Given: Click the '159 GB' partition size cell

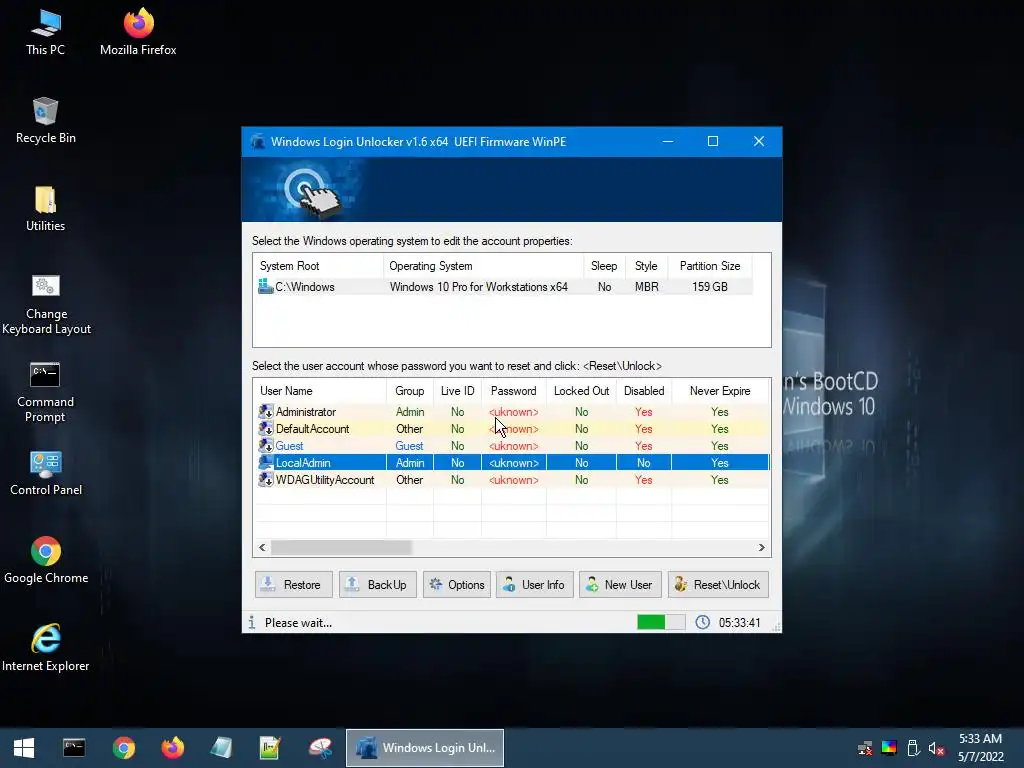Looking at the screenshot, I should [x=710, y=287].
